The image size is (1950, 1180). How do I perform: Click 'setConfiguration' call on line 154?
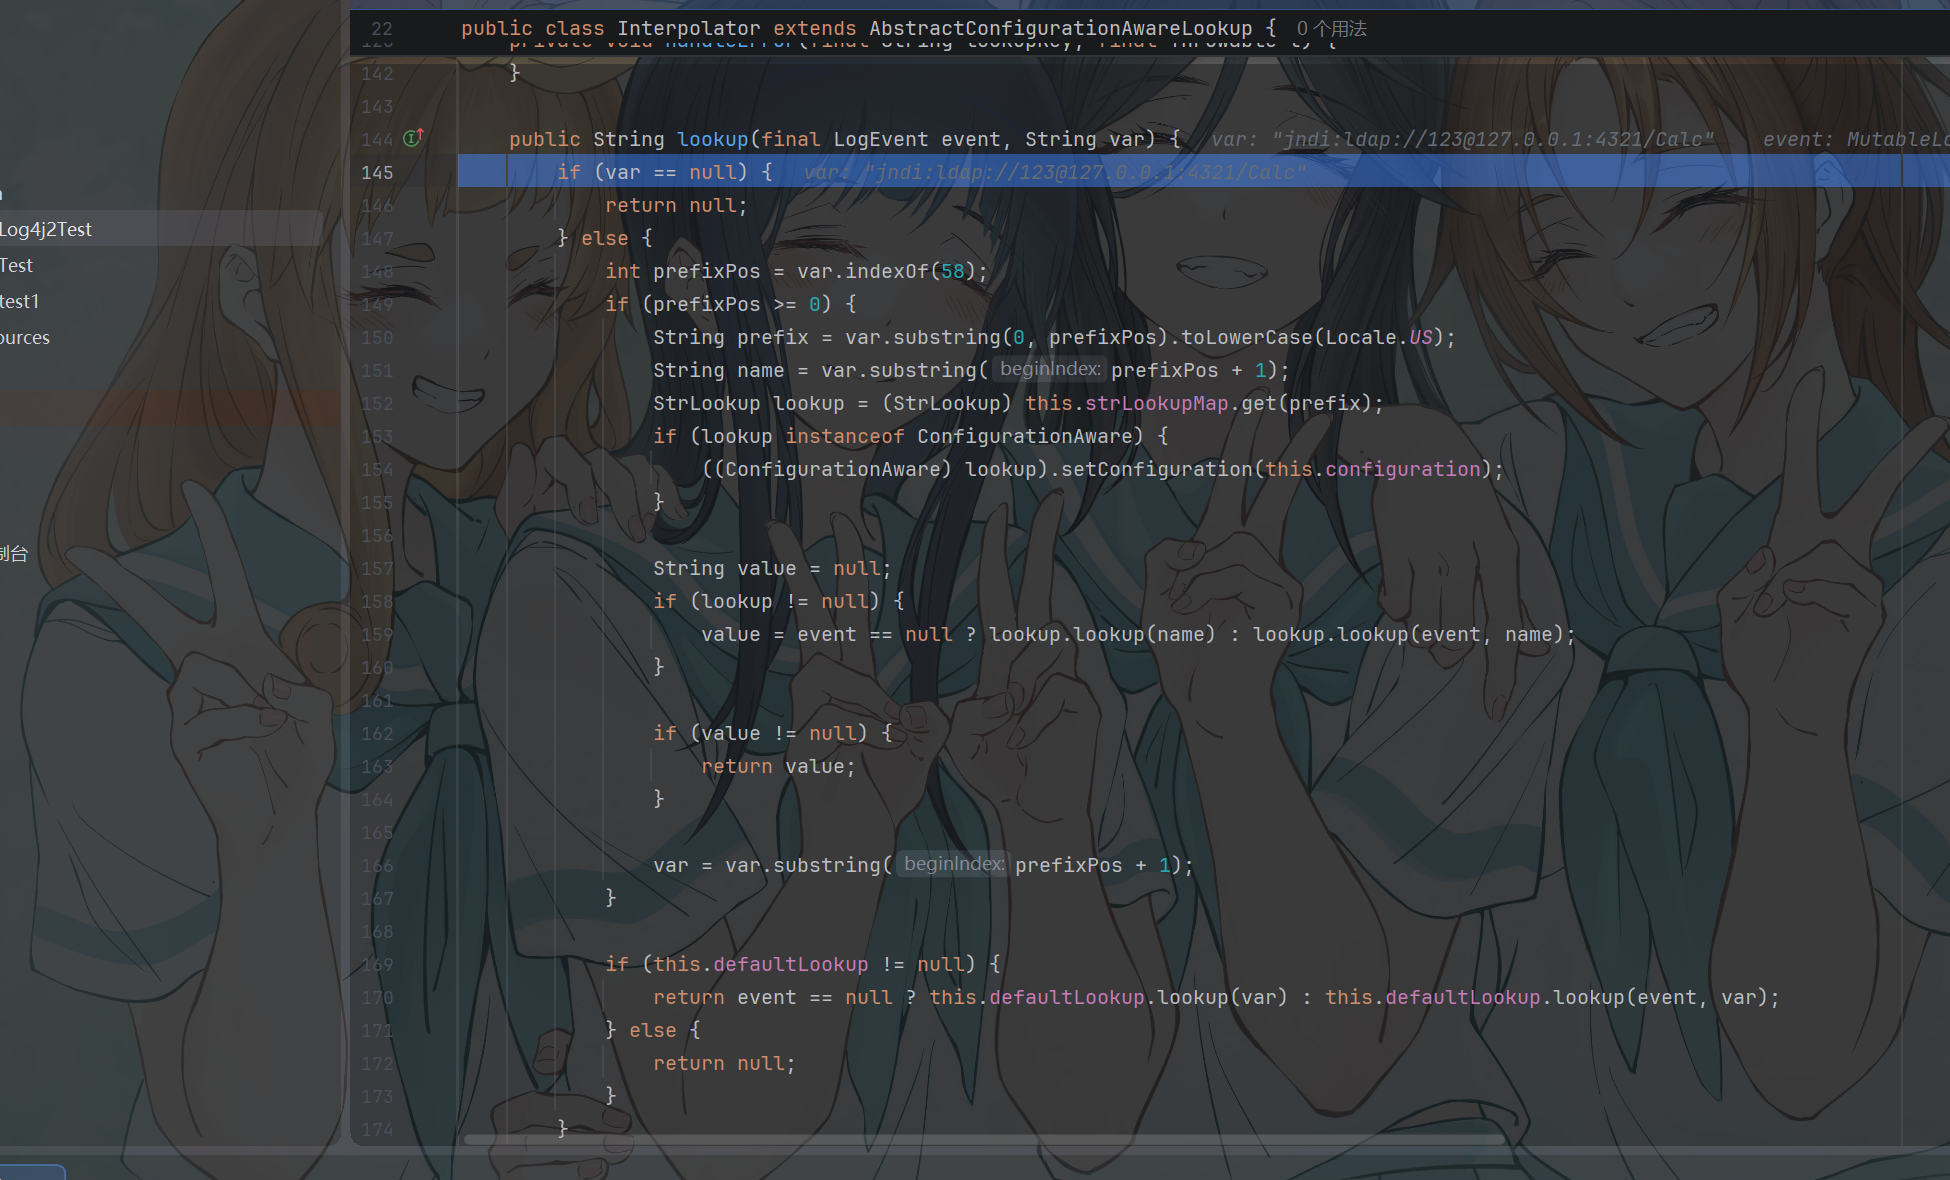coord(1156,469)
